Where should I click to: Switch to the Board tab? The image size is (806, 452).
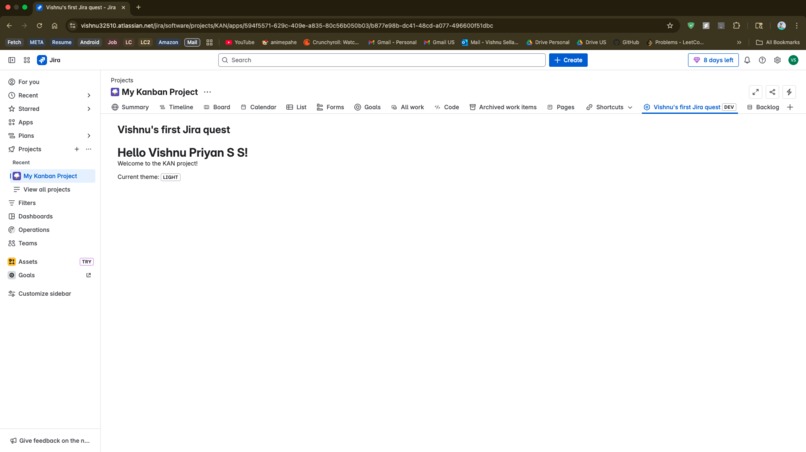pyautogui.click(x=216, y=107)
